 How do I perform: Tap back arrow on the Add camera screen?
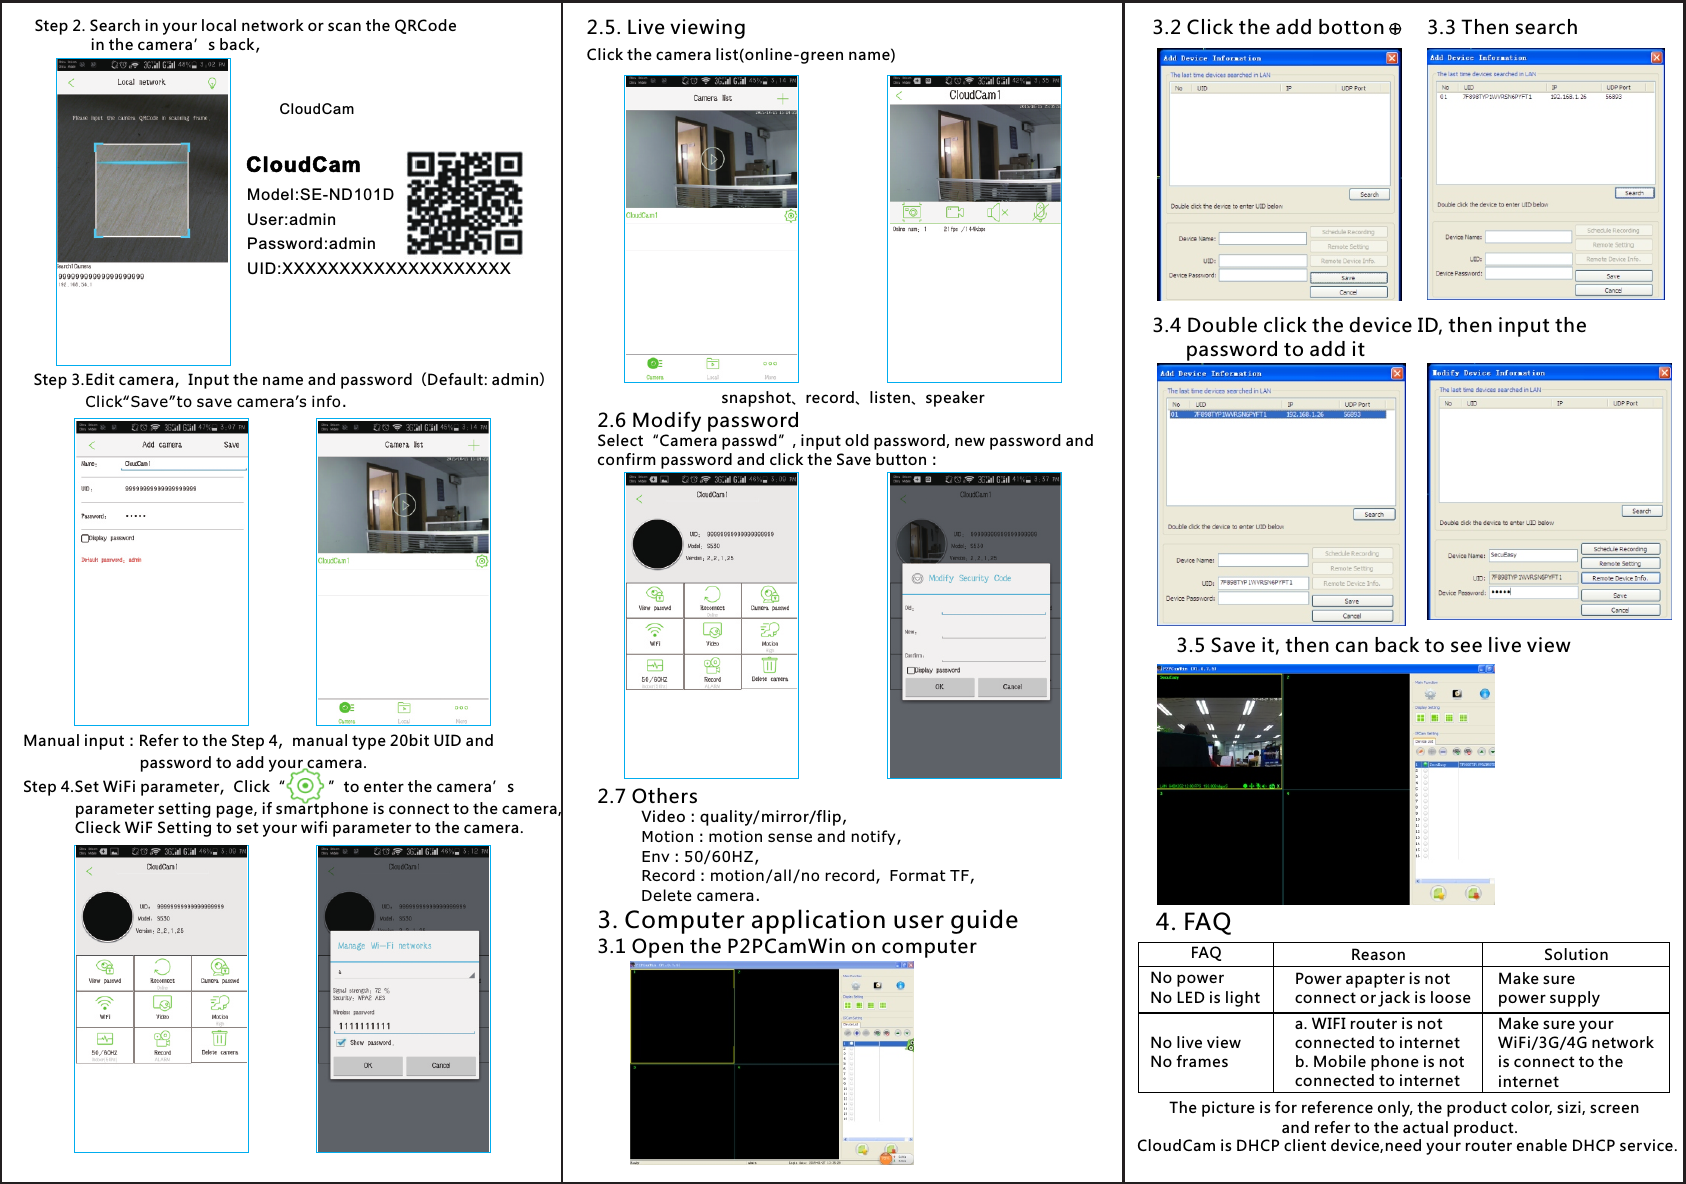coord(91,445)
